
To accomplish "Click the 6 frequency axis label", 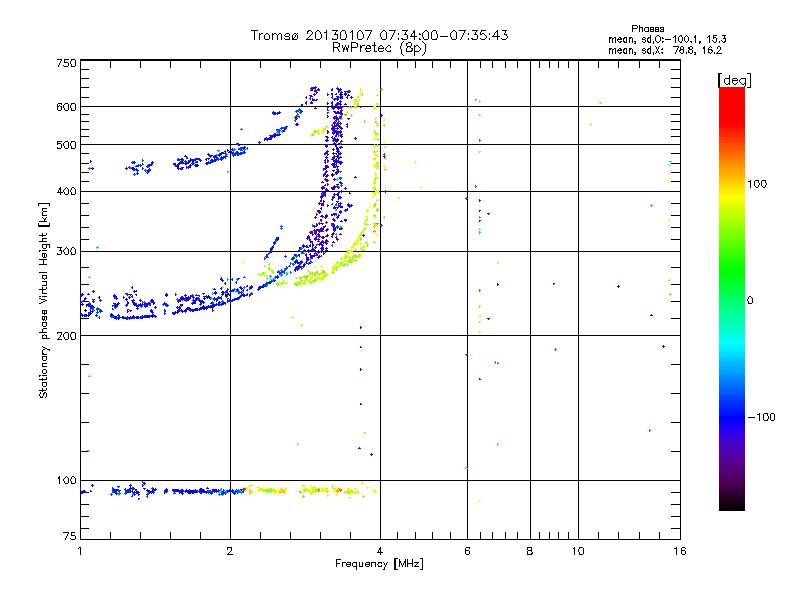I will [467, 551].
